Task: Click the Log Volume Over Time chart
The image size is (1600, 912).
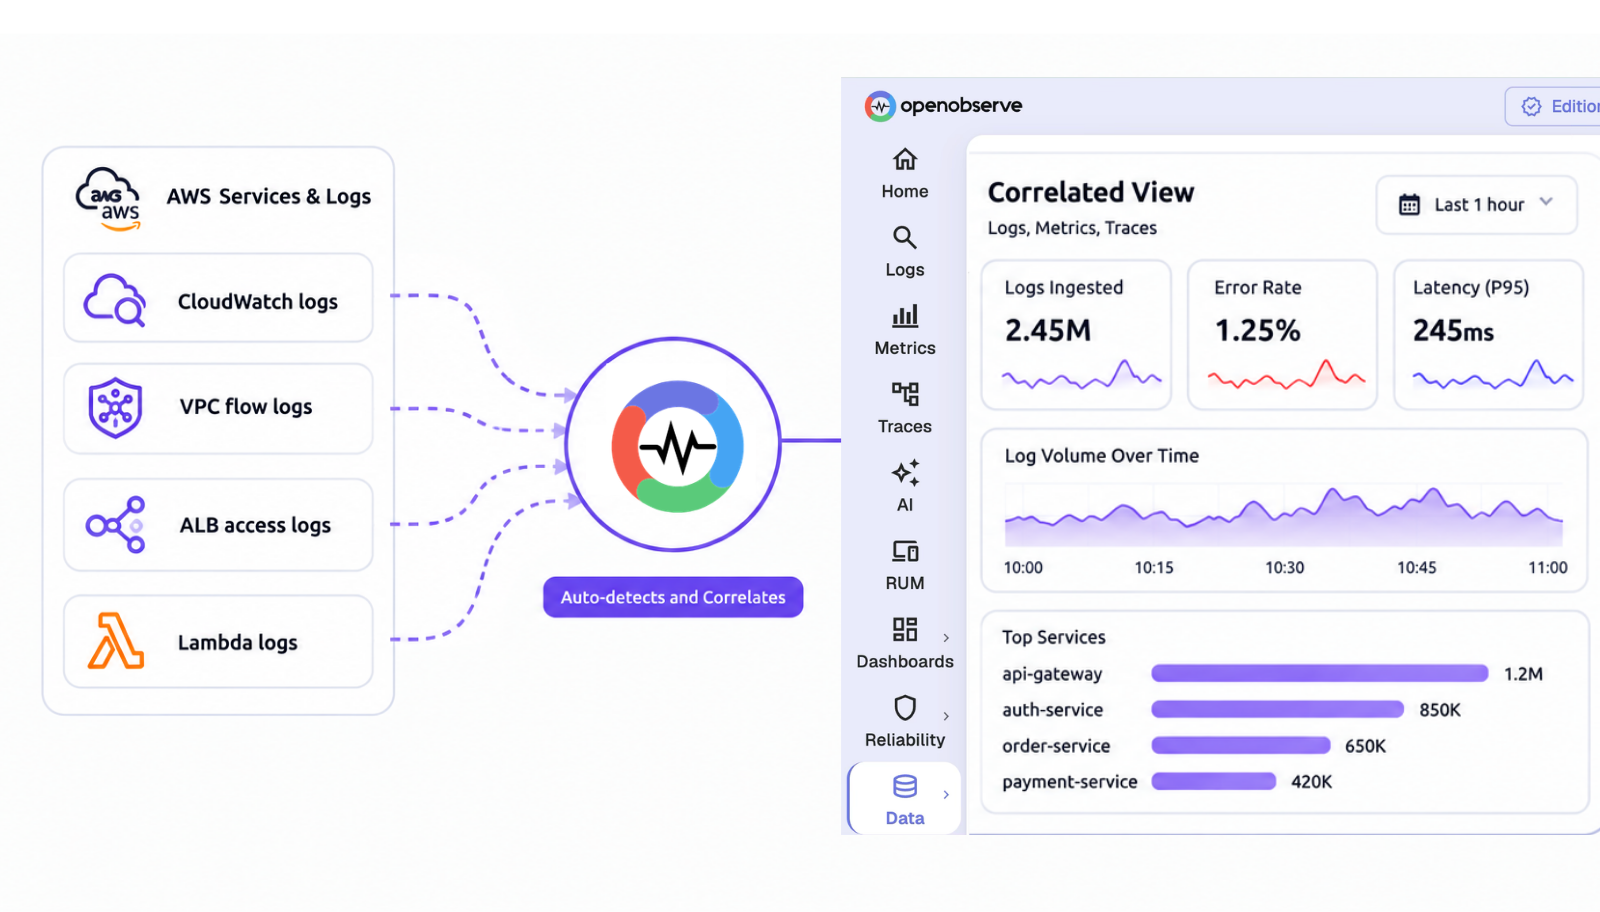Action: (1284, 515)
